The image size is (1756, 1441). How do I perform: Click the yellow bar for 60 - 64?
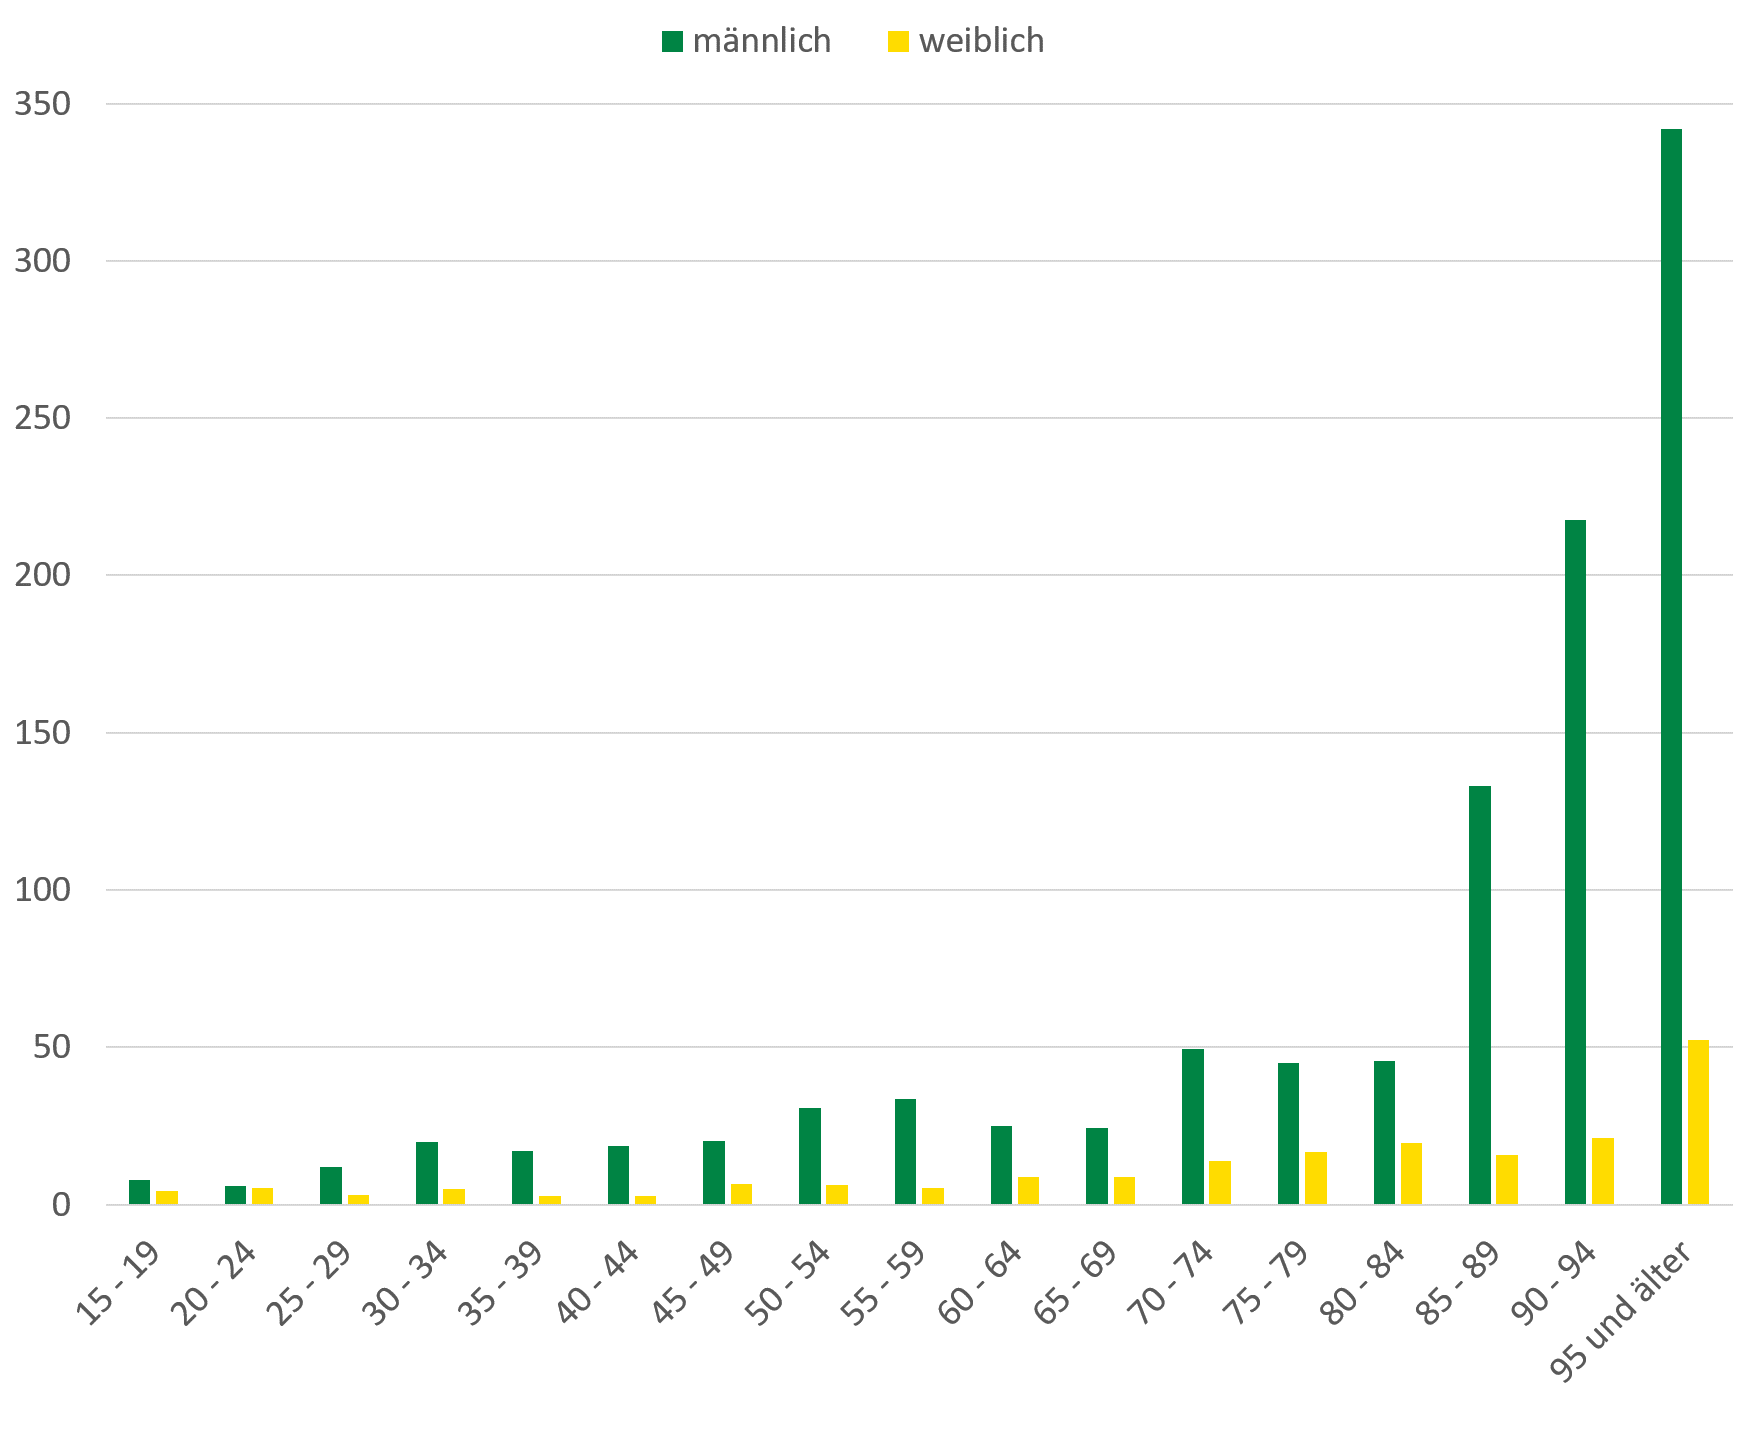tap(1028, 1191)
